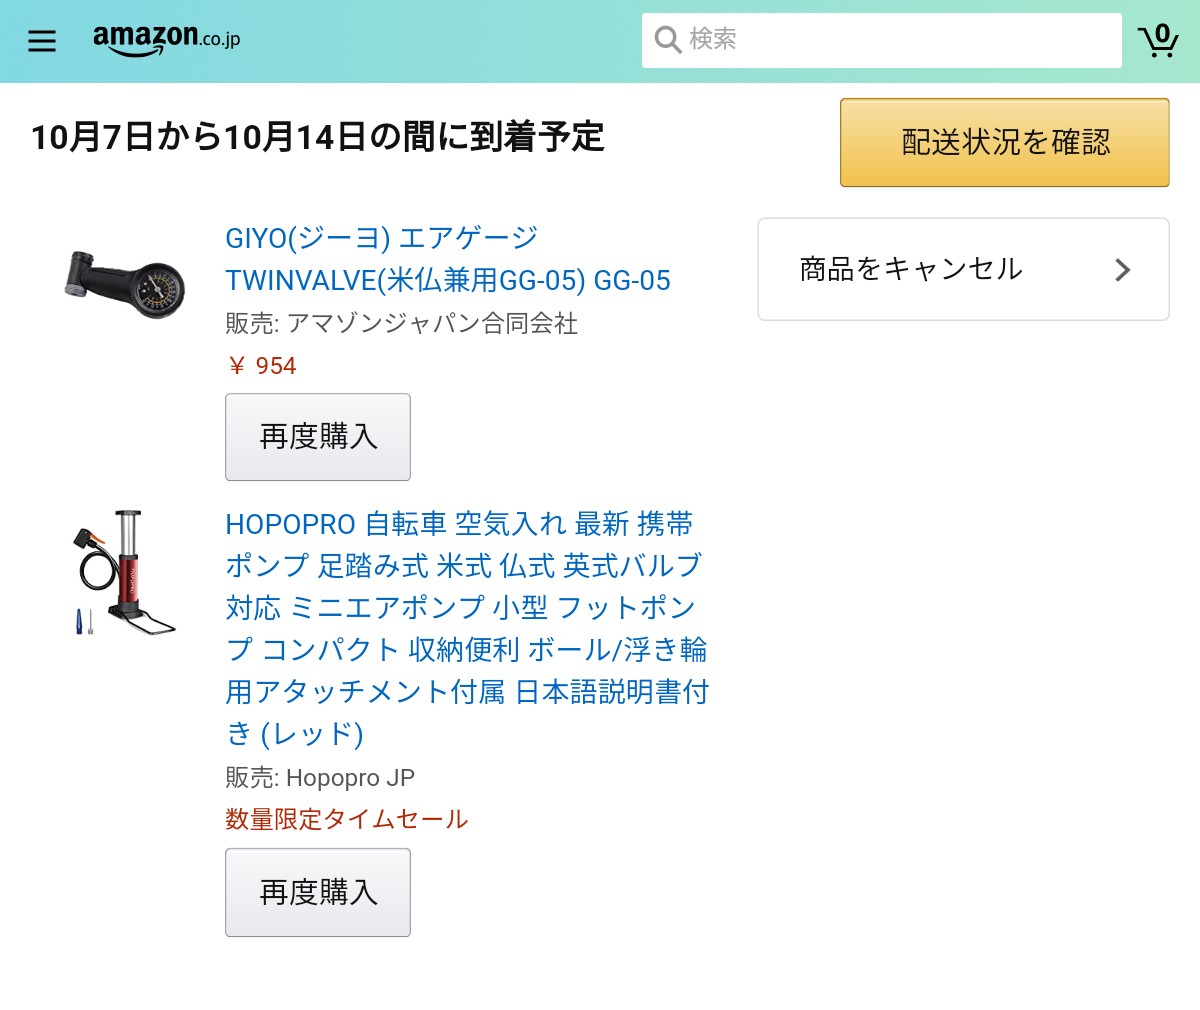The height and width of the screenshot is (1010, 1200).
Task: Open 商品をキャンセル option
Action: pyautogui.click(x=963, y=269)
